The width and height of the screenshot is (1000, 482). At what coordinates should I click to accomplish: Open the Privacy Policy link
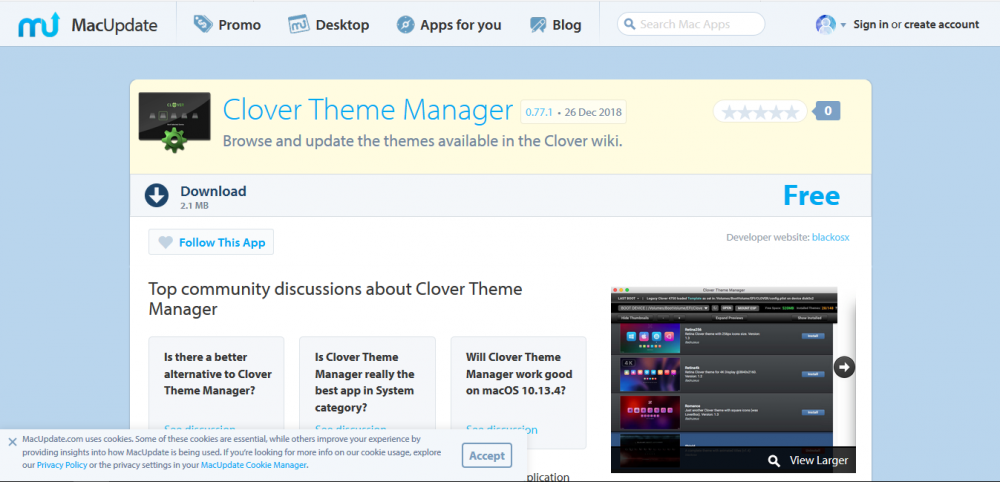tap(62, 465)
